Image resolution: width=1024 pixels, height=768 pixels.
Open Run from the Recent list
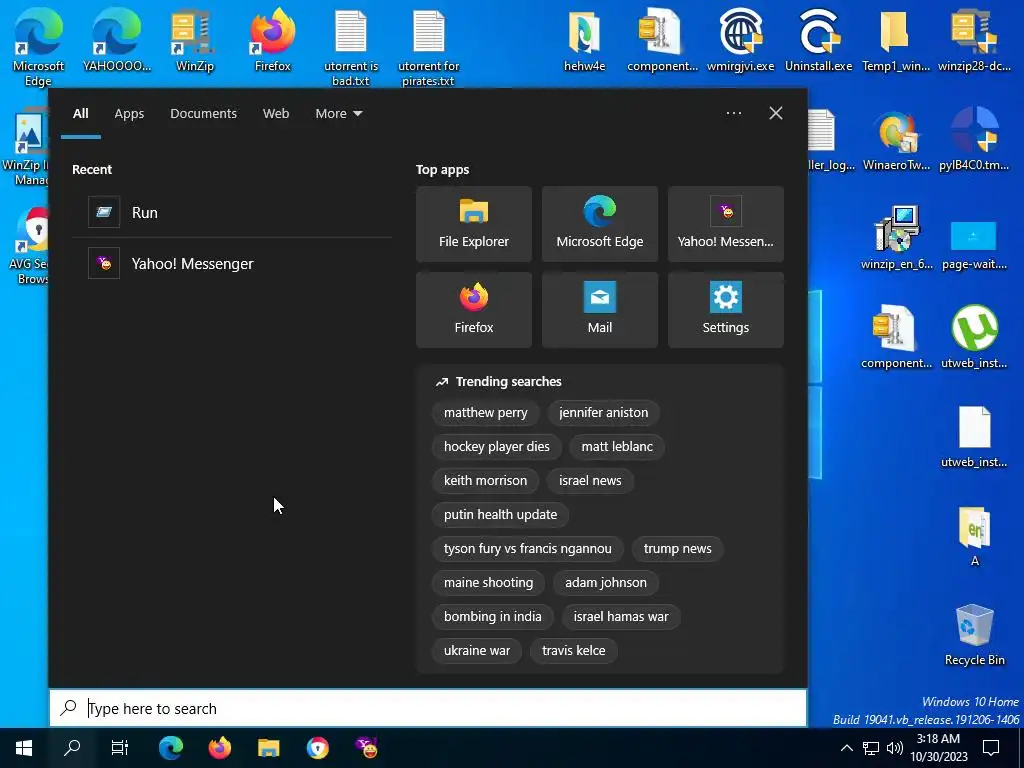pos(231,212)
